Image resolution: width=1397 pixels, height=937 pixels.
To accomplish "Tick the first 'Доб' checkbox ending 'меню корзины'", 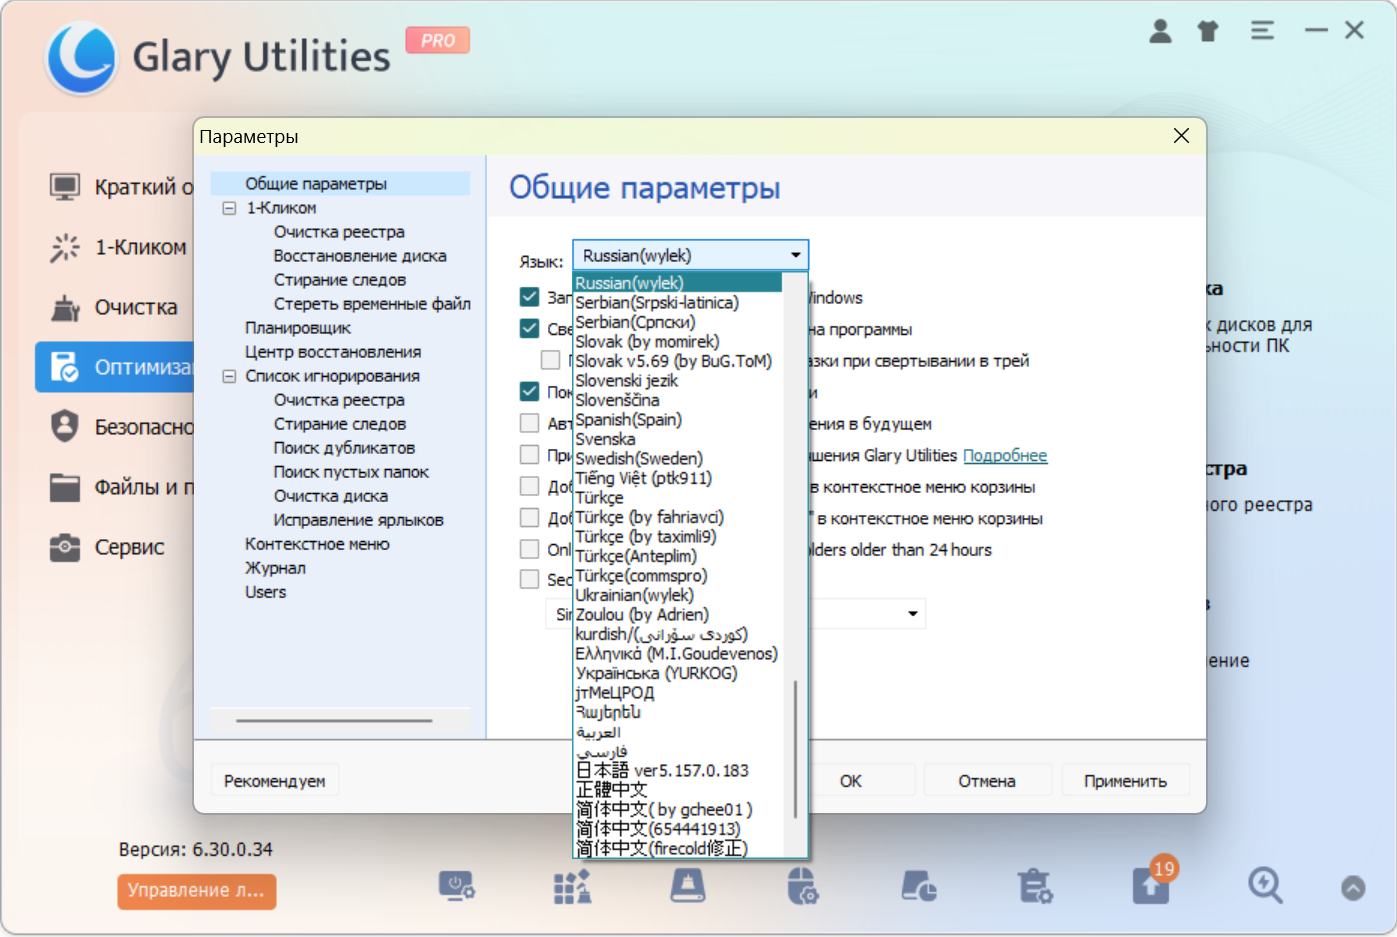I will point(530,487).
